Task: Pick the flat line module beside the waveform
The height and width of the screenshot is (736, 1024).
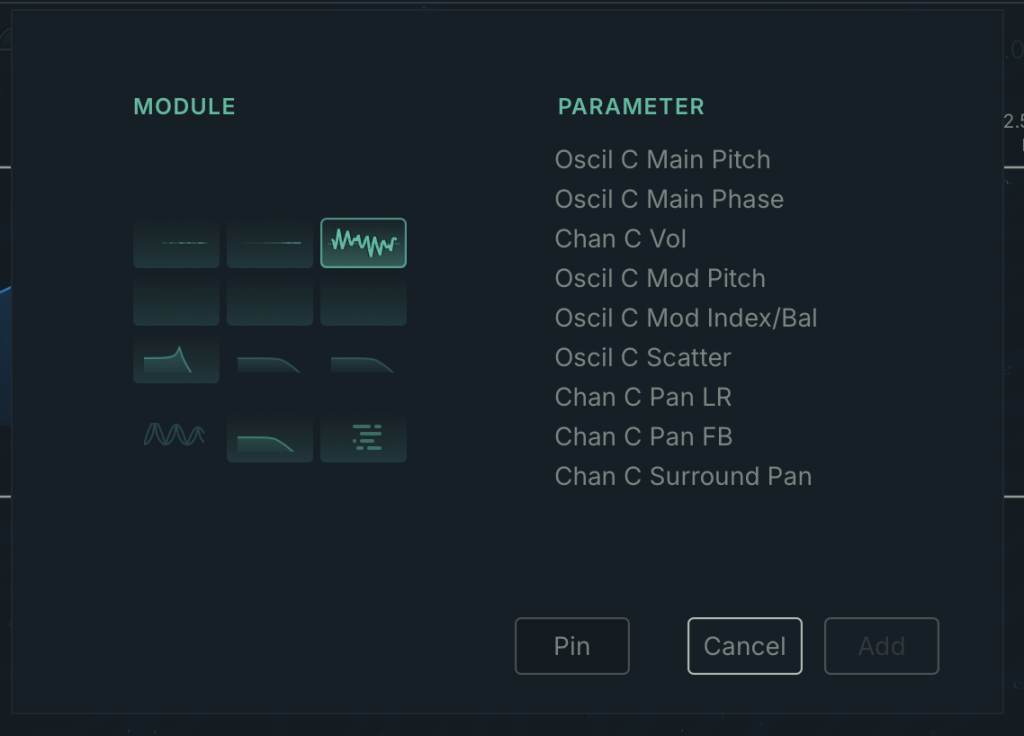Action: [269, 243]
